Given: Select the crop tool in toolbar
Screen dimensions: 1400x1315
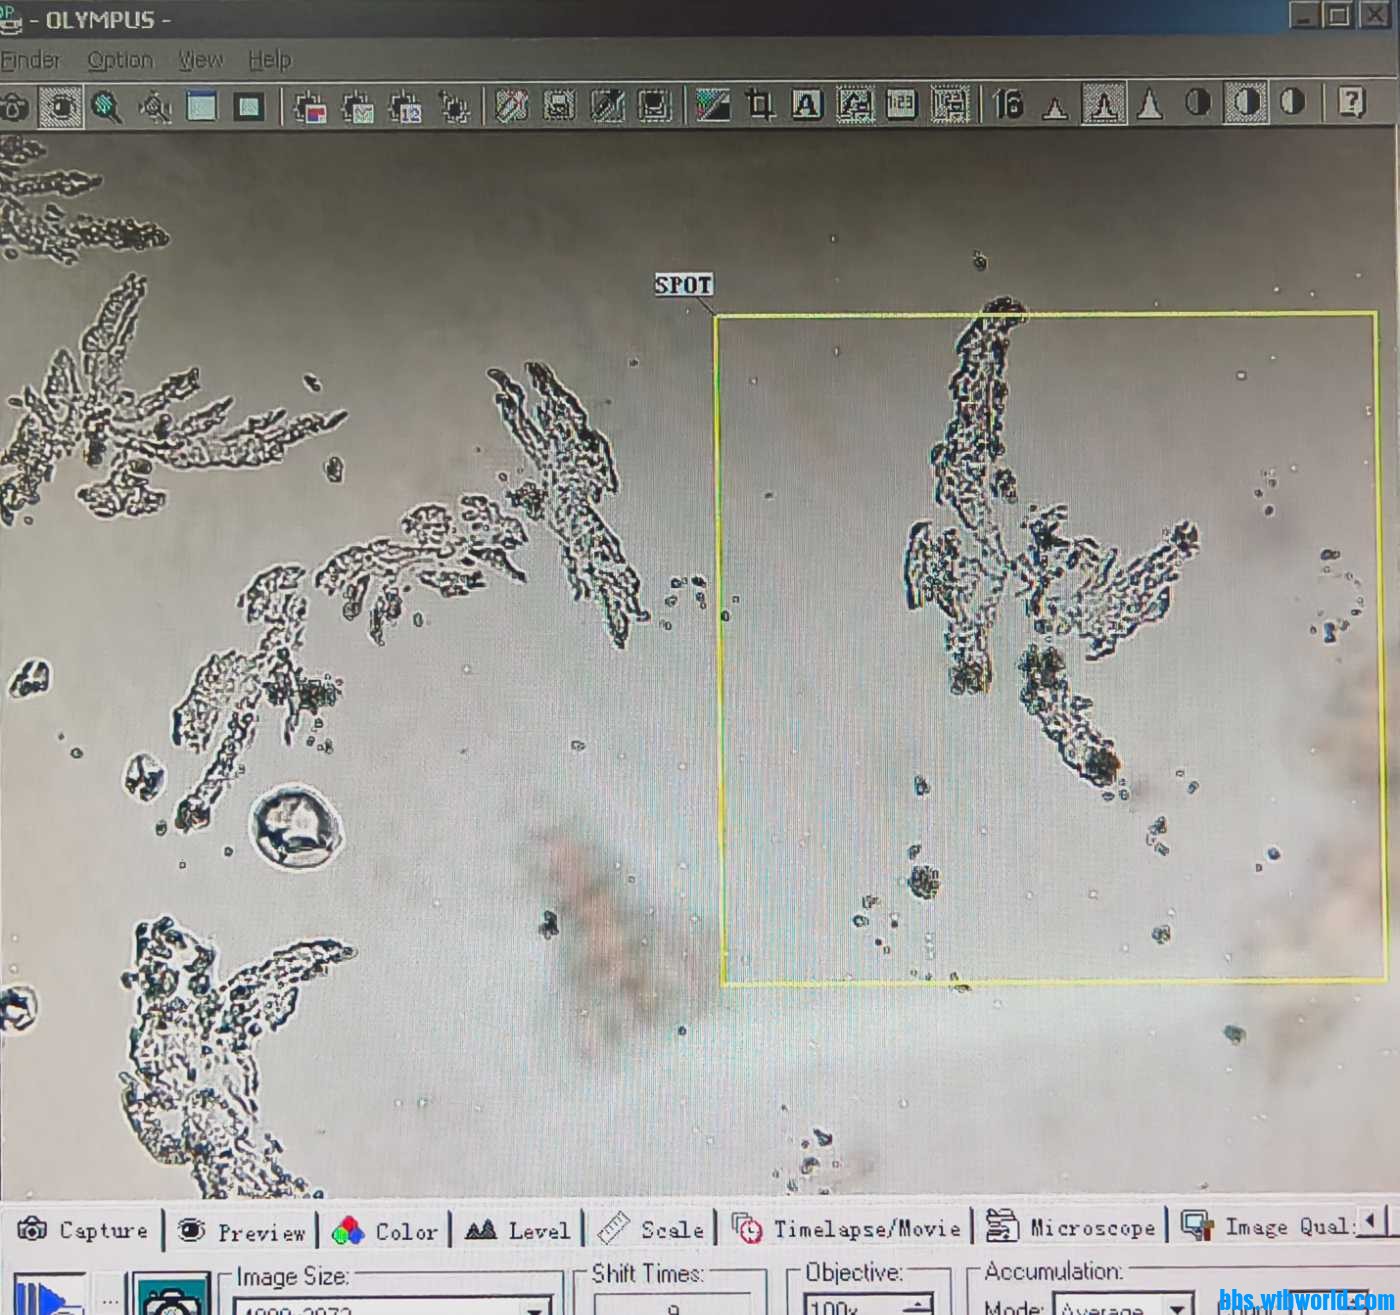Looking at the screenshot, I should tap(759, 105).
